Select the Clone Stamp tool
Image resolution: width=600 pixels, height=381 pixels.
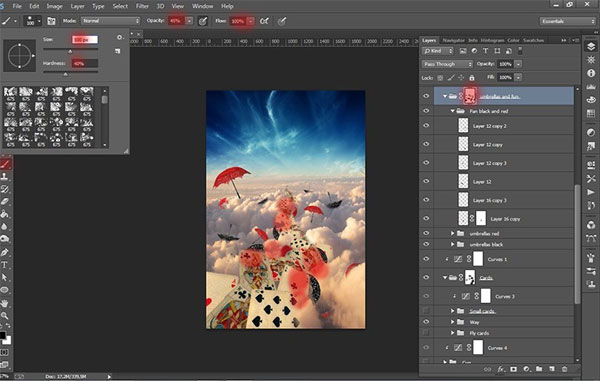pyautogui.click(x=5, y=177)
